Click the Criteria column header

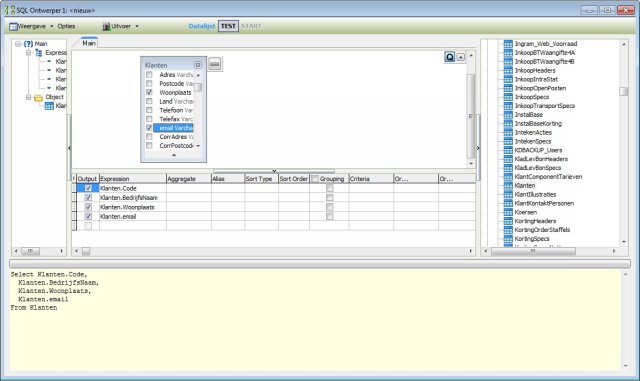coord(371,179)
